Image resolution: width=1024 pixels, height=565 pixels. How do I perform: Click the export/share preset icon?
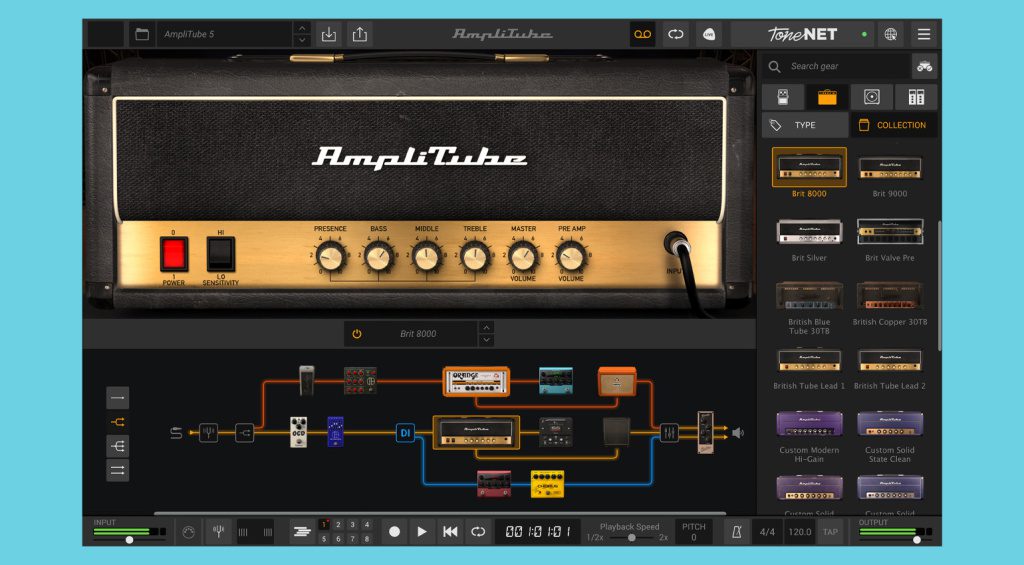pos(360,34)
